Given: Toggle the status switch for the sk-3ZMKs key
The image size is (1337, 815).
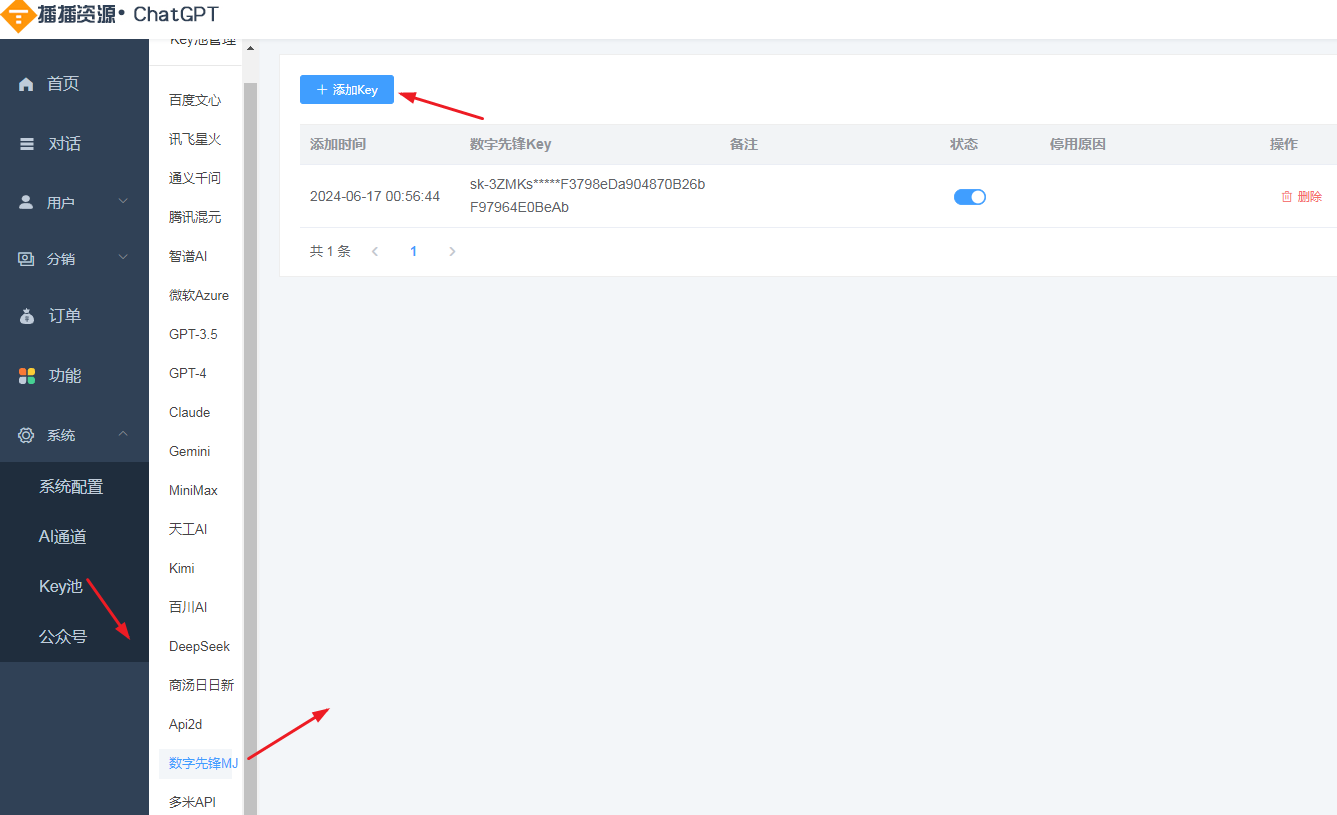Looking at the screenshot, I should [970, 197].
